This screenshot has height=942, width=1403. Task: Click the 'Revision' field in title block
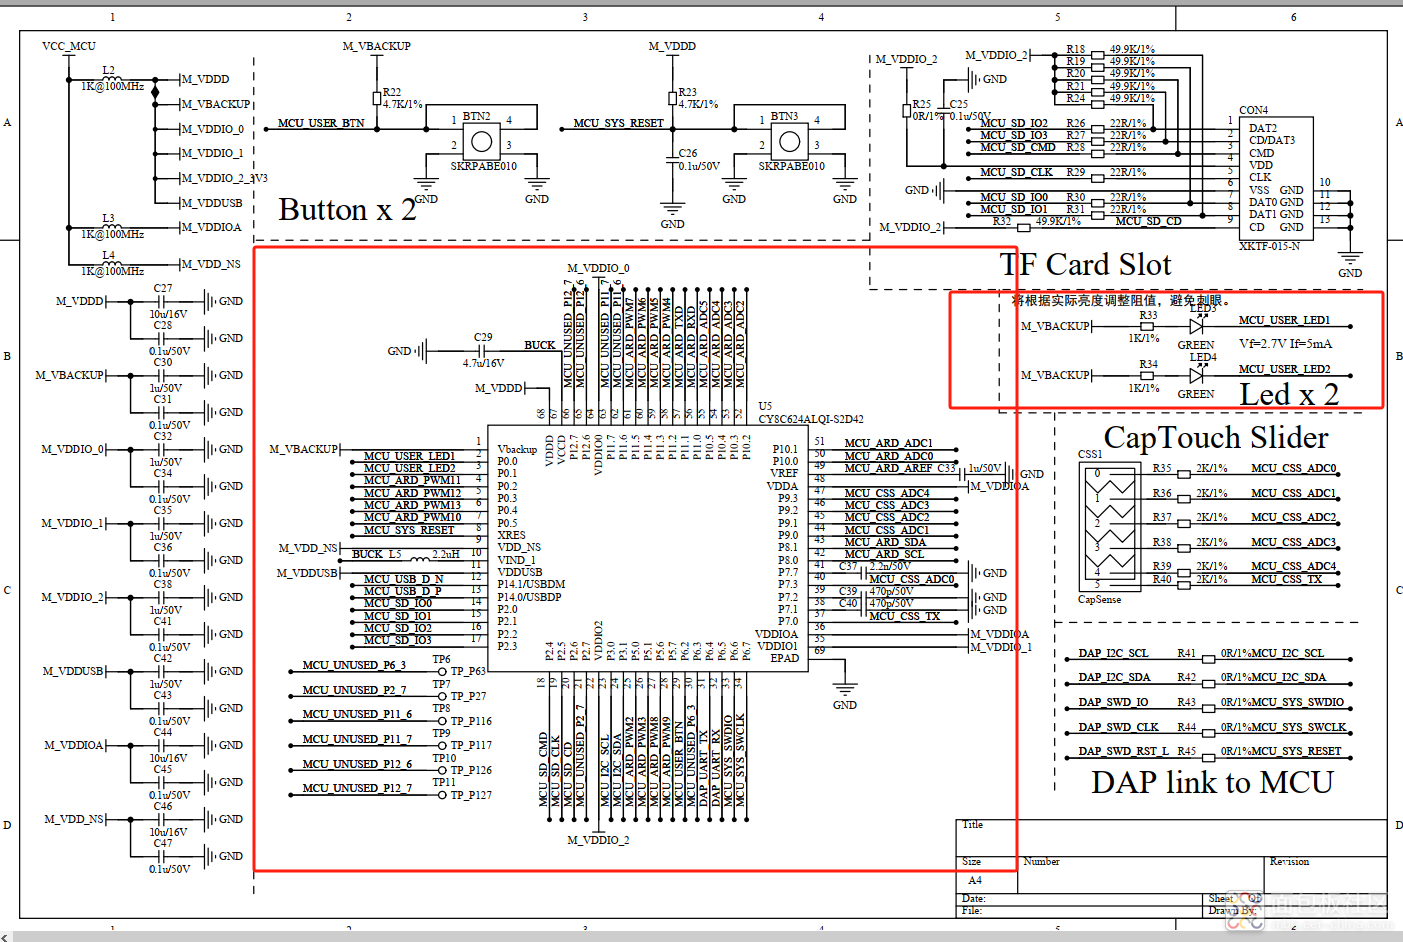[1289, 861]
